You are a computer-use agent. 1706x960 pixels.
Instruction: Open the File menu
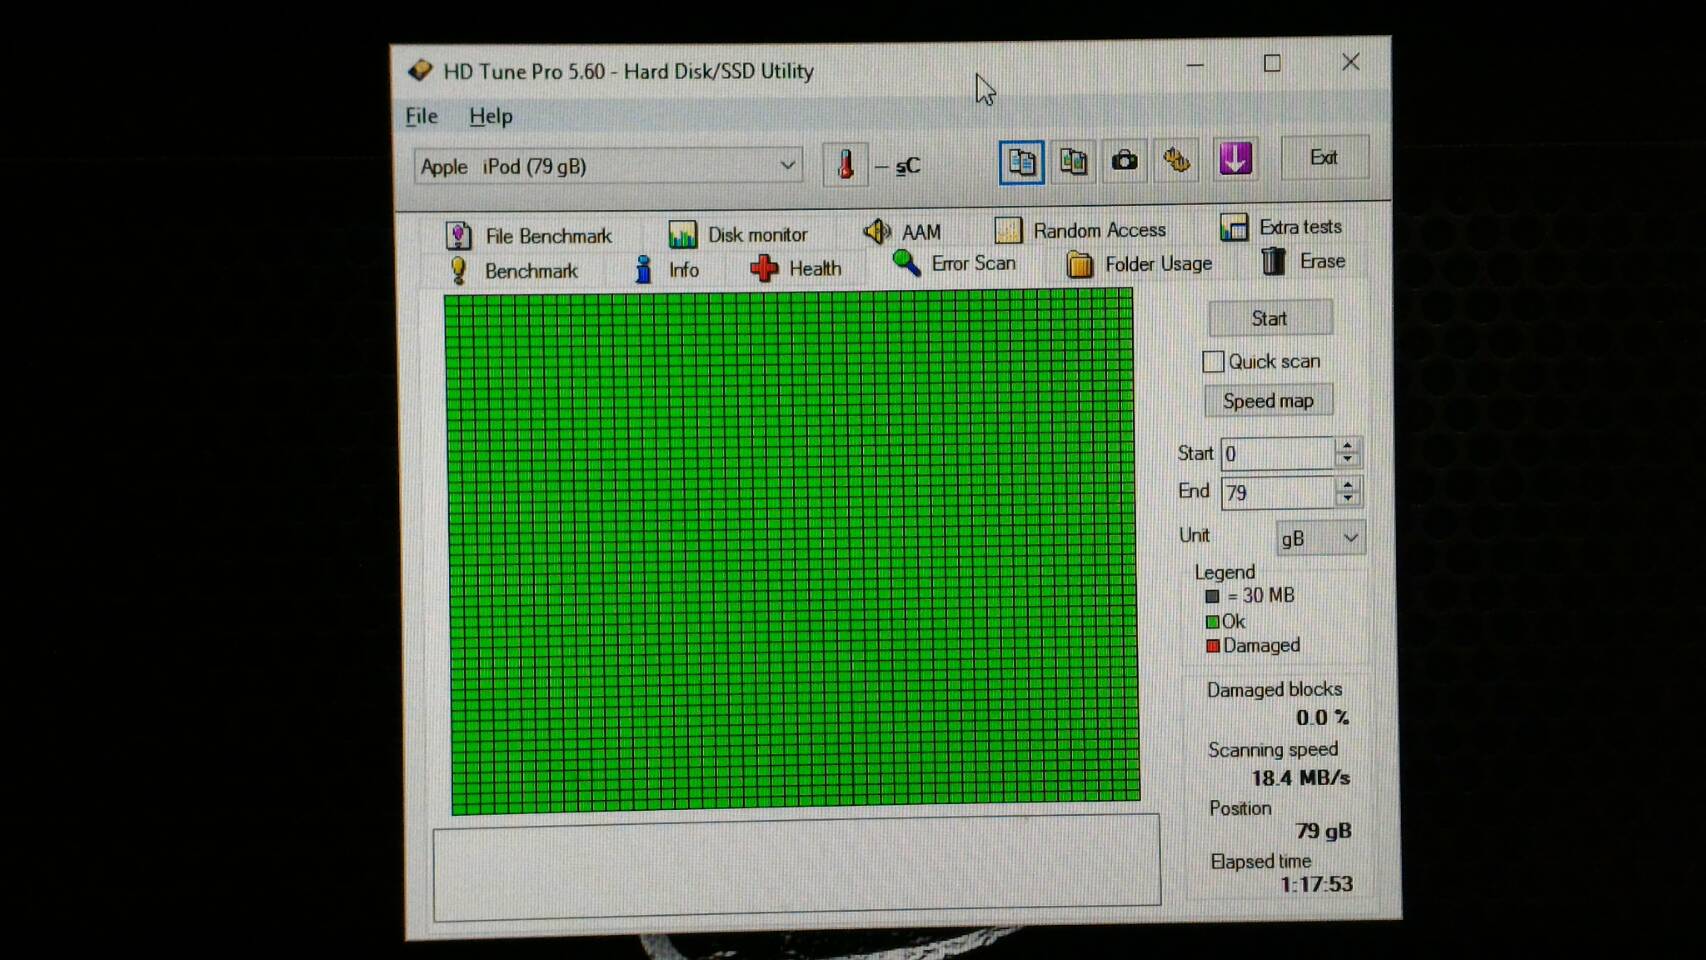(x=421, y=116)
